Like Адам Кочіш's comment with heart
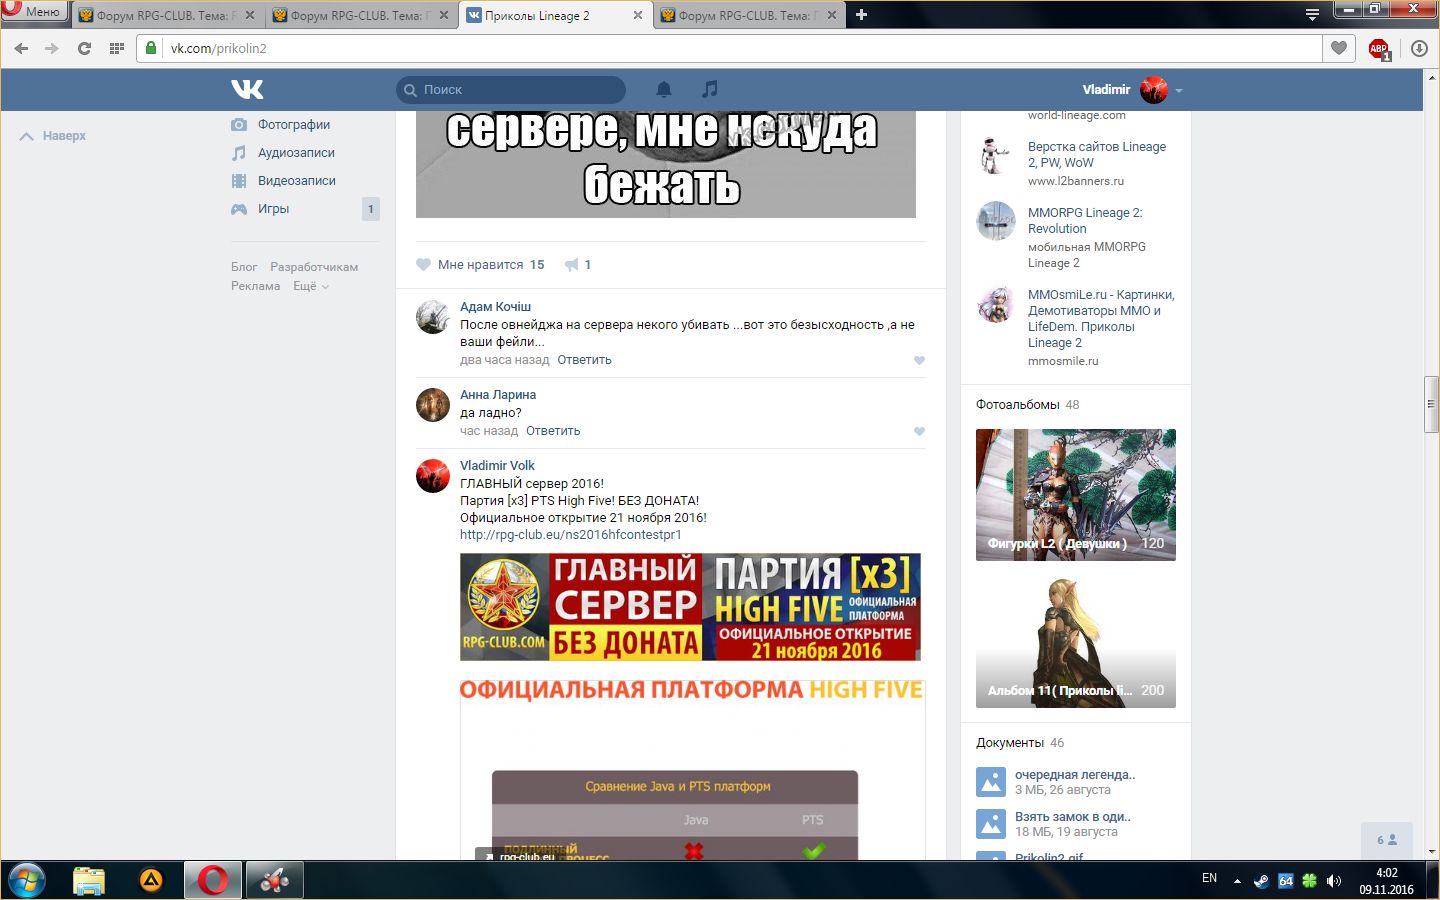This screenshot has height=900, width=1440. [x=919, y=360]
